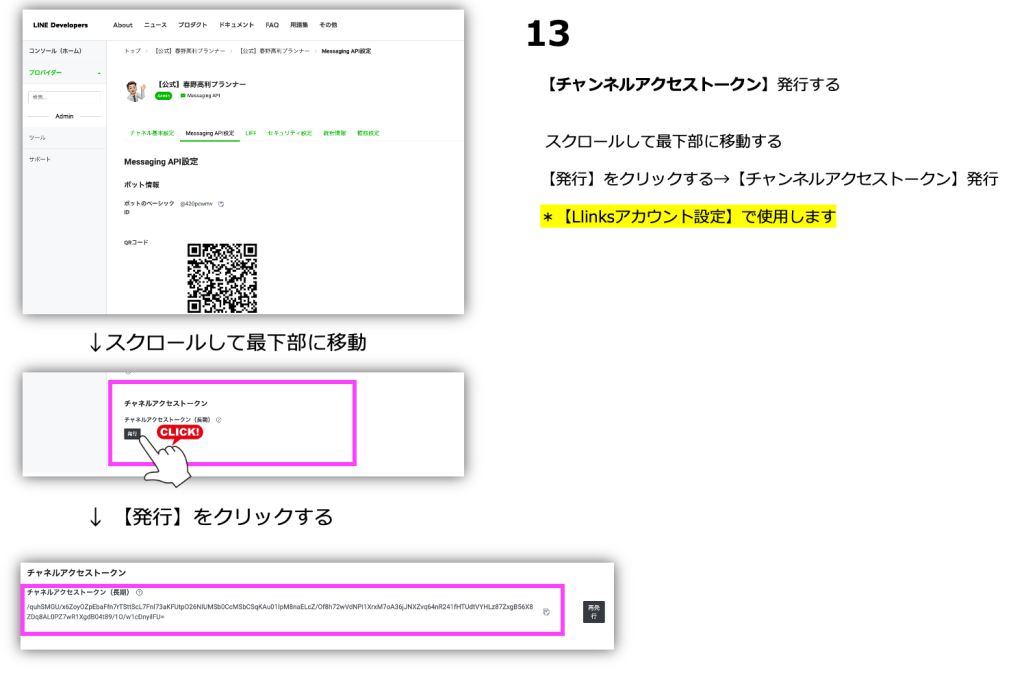This screenshot has width=1024, height=690.
Task: Open the プロダクト menu item
Action: click(193, 25)
